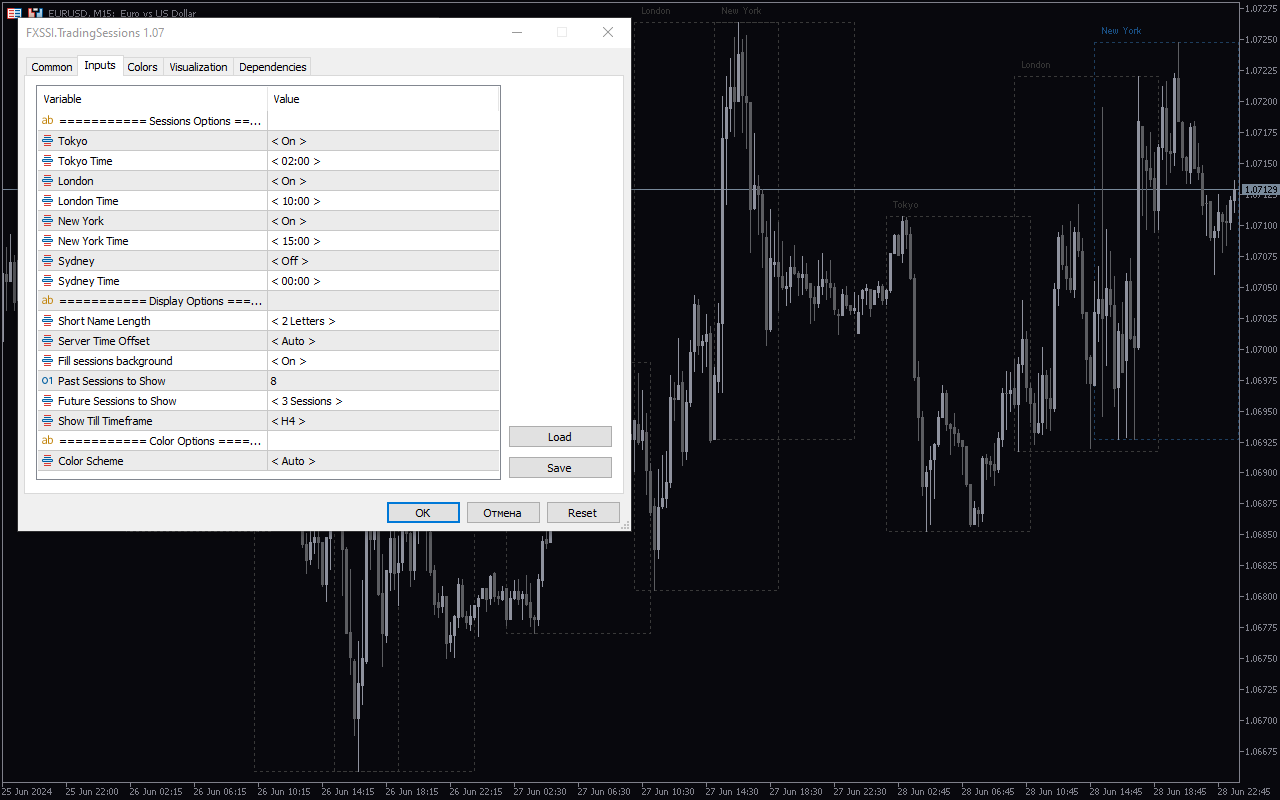The height and width of the screenshot is (800, 1280).
Task: Switch to the Common tab
Action: (52, 67)
